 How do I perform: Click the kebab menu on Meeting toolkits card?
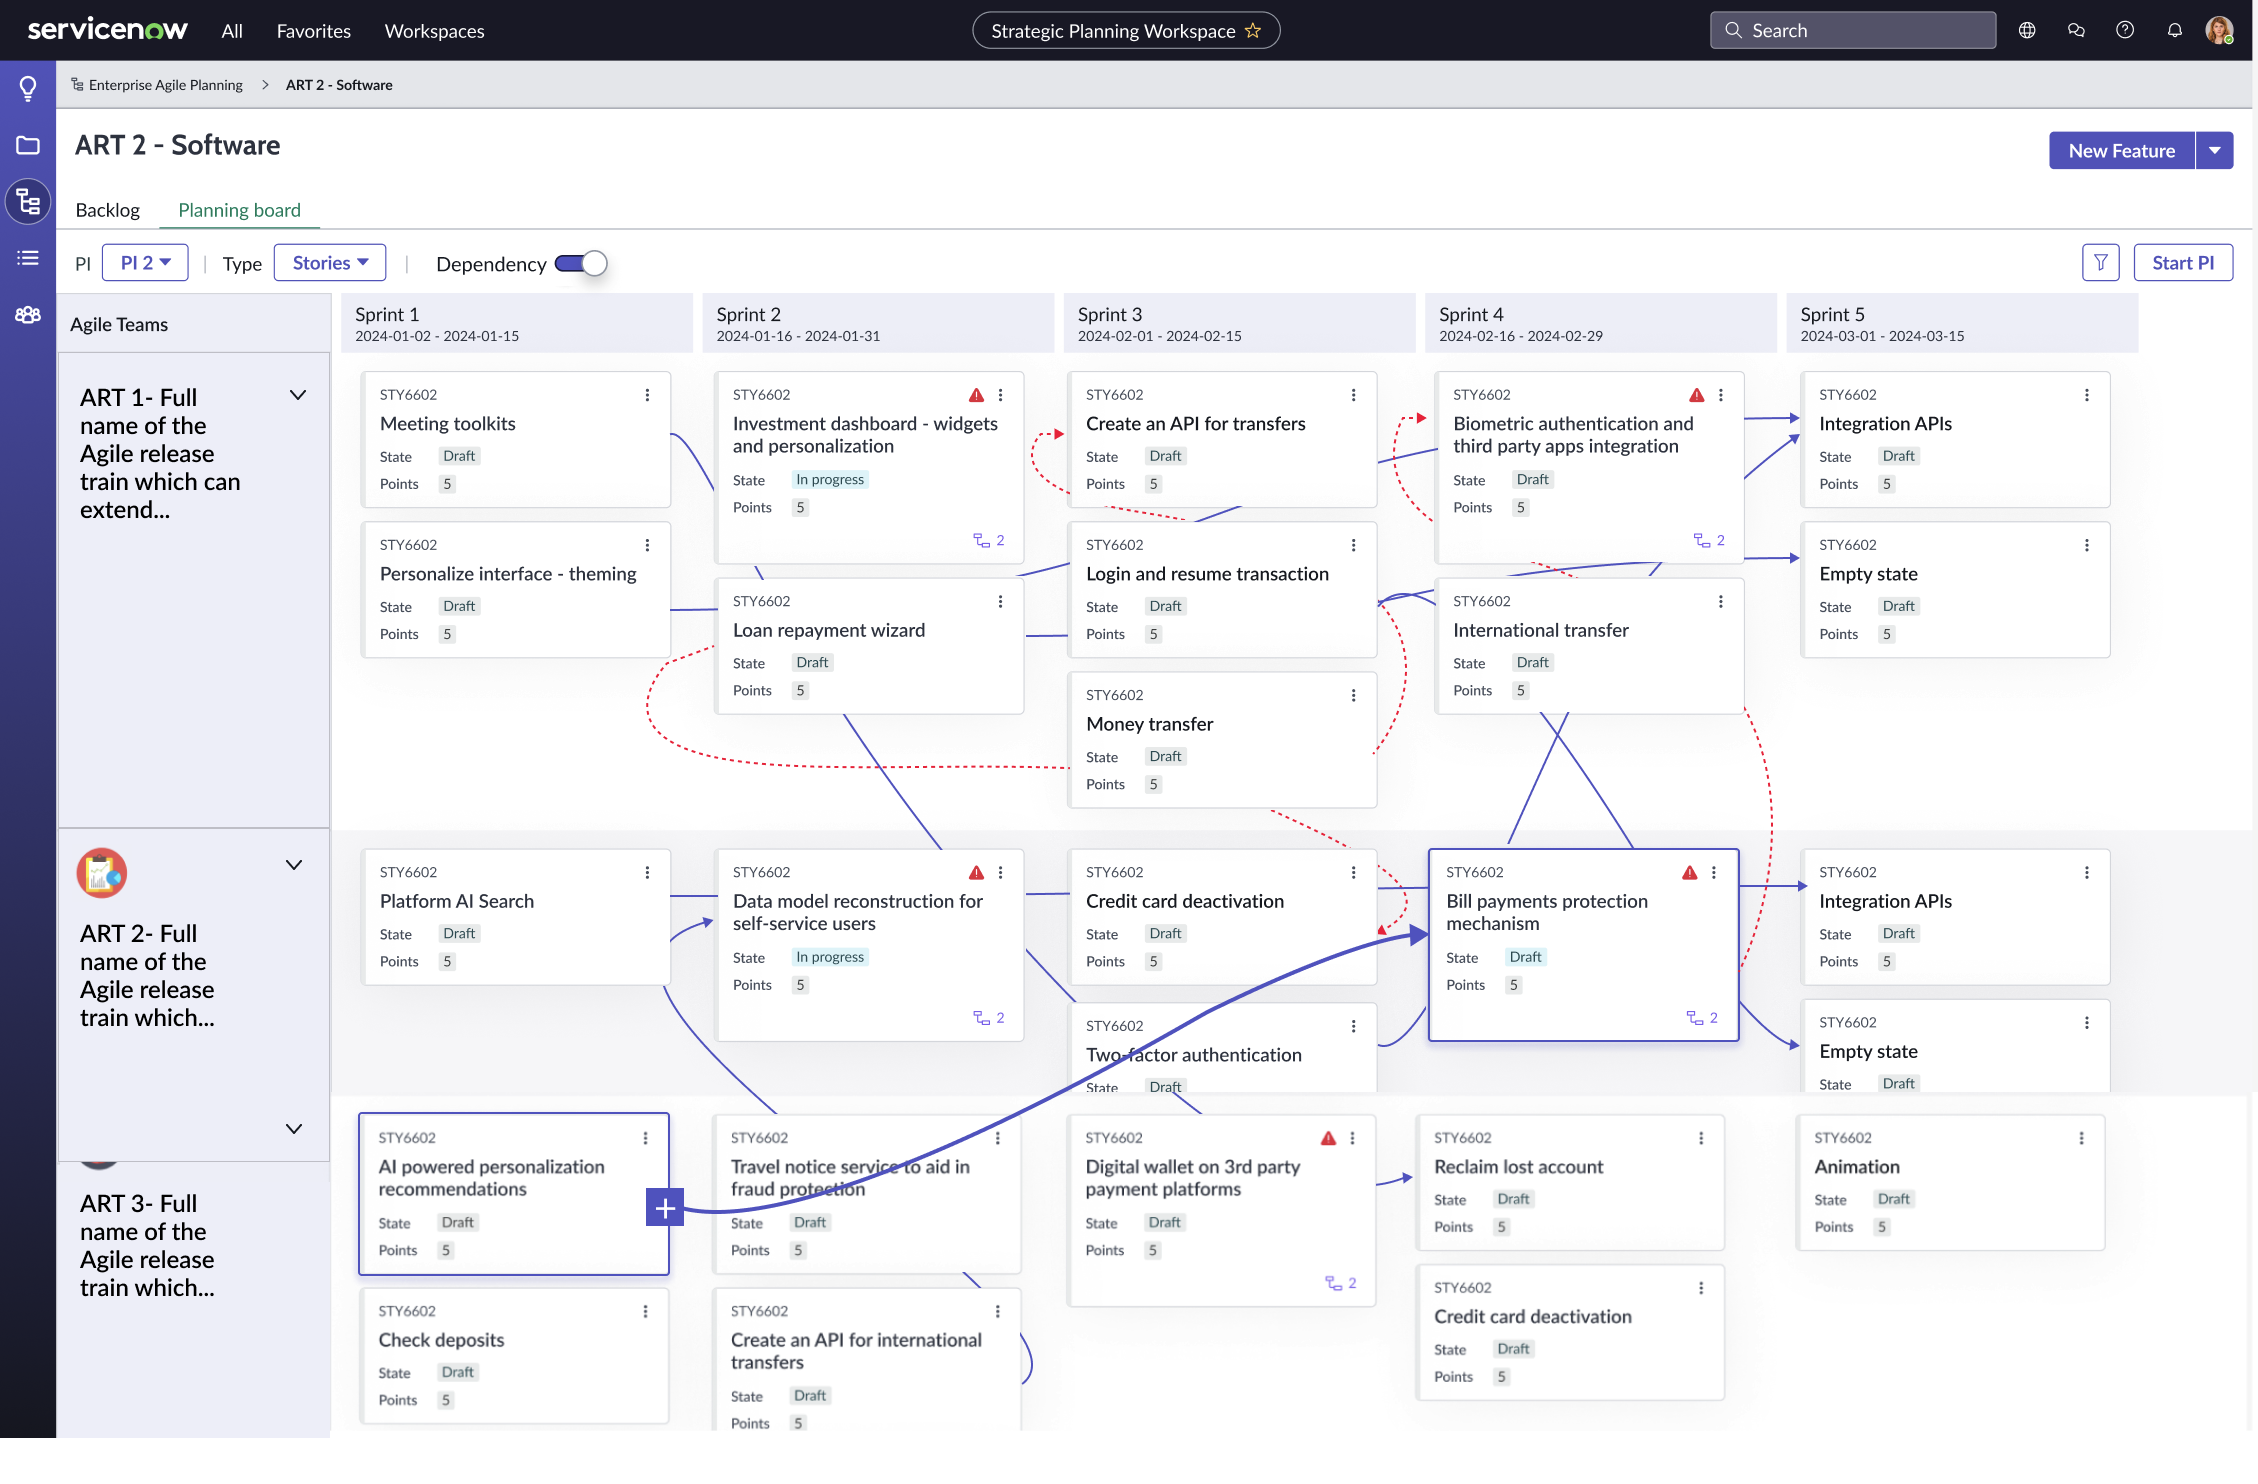click(x=647, y=394)
